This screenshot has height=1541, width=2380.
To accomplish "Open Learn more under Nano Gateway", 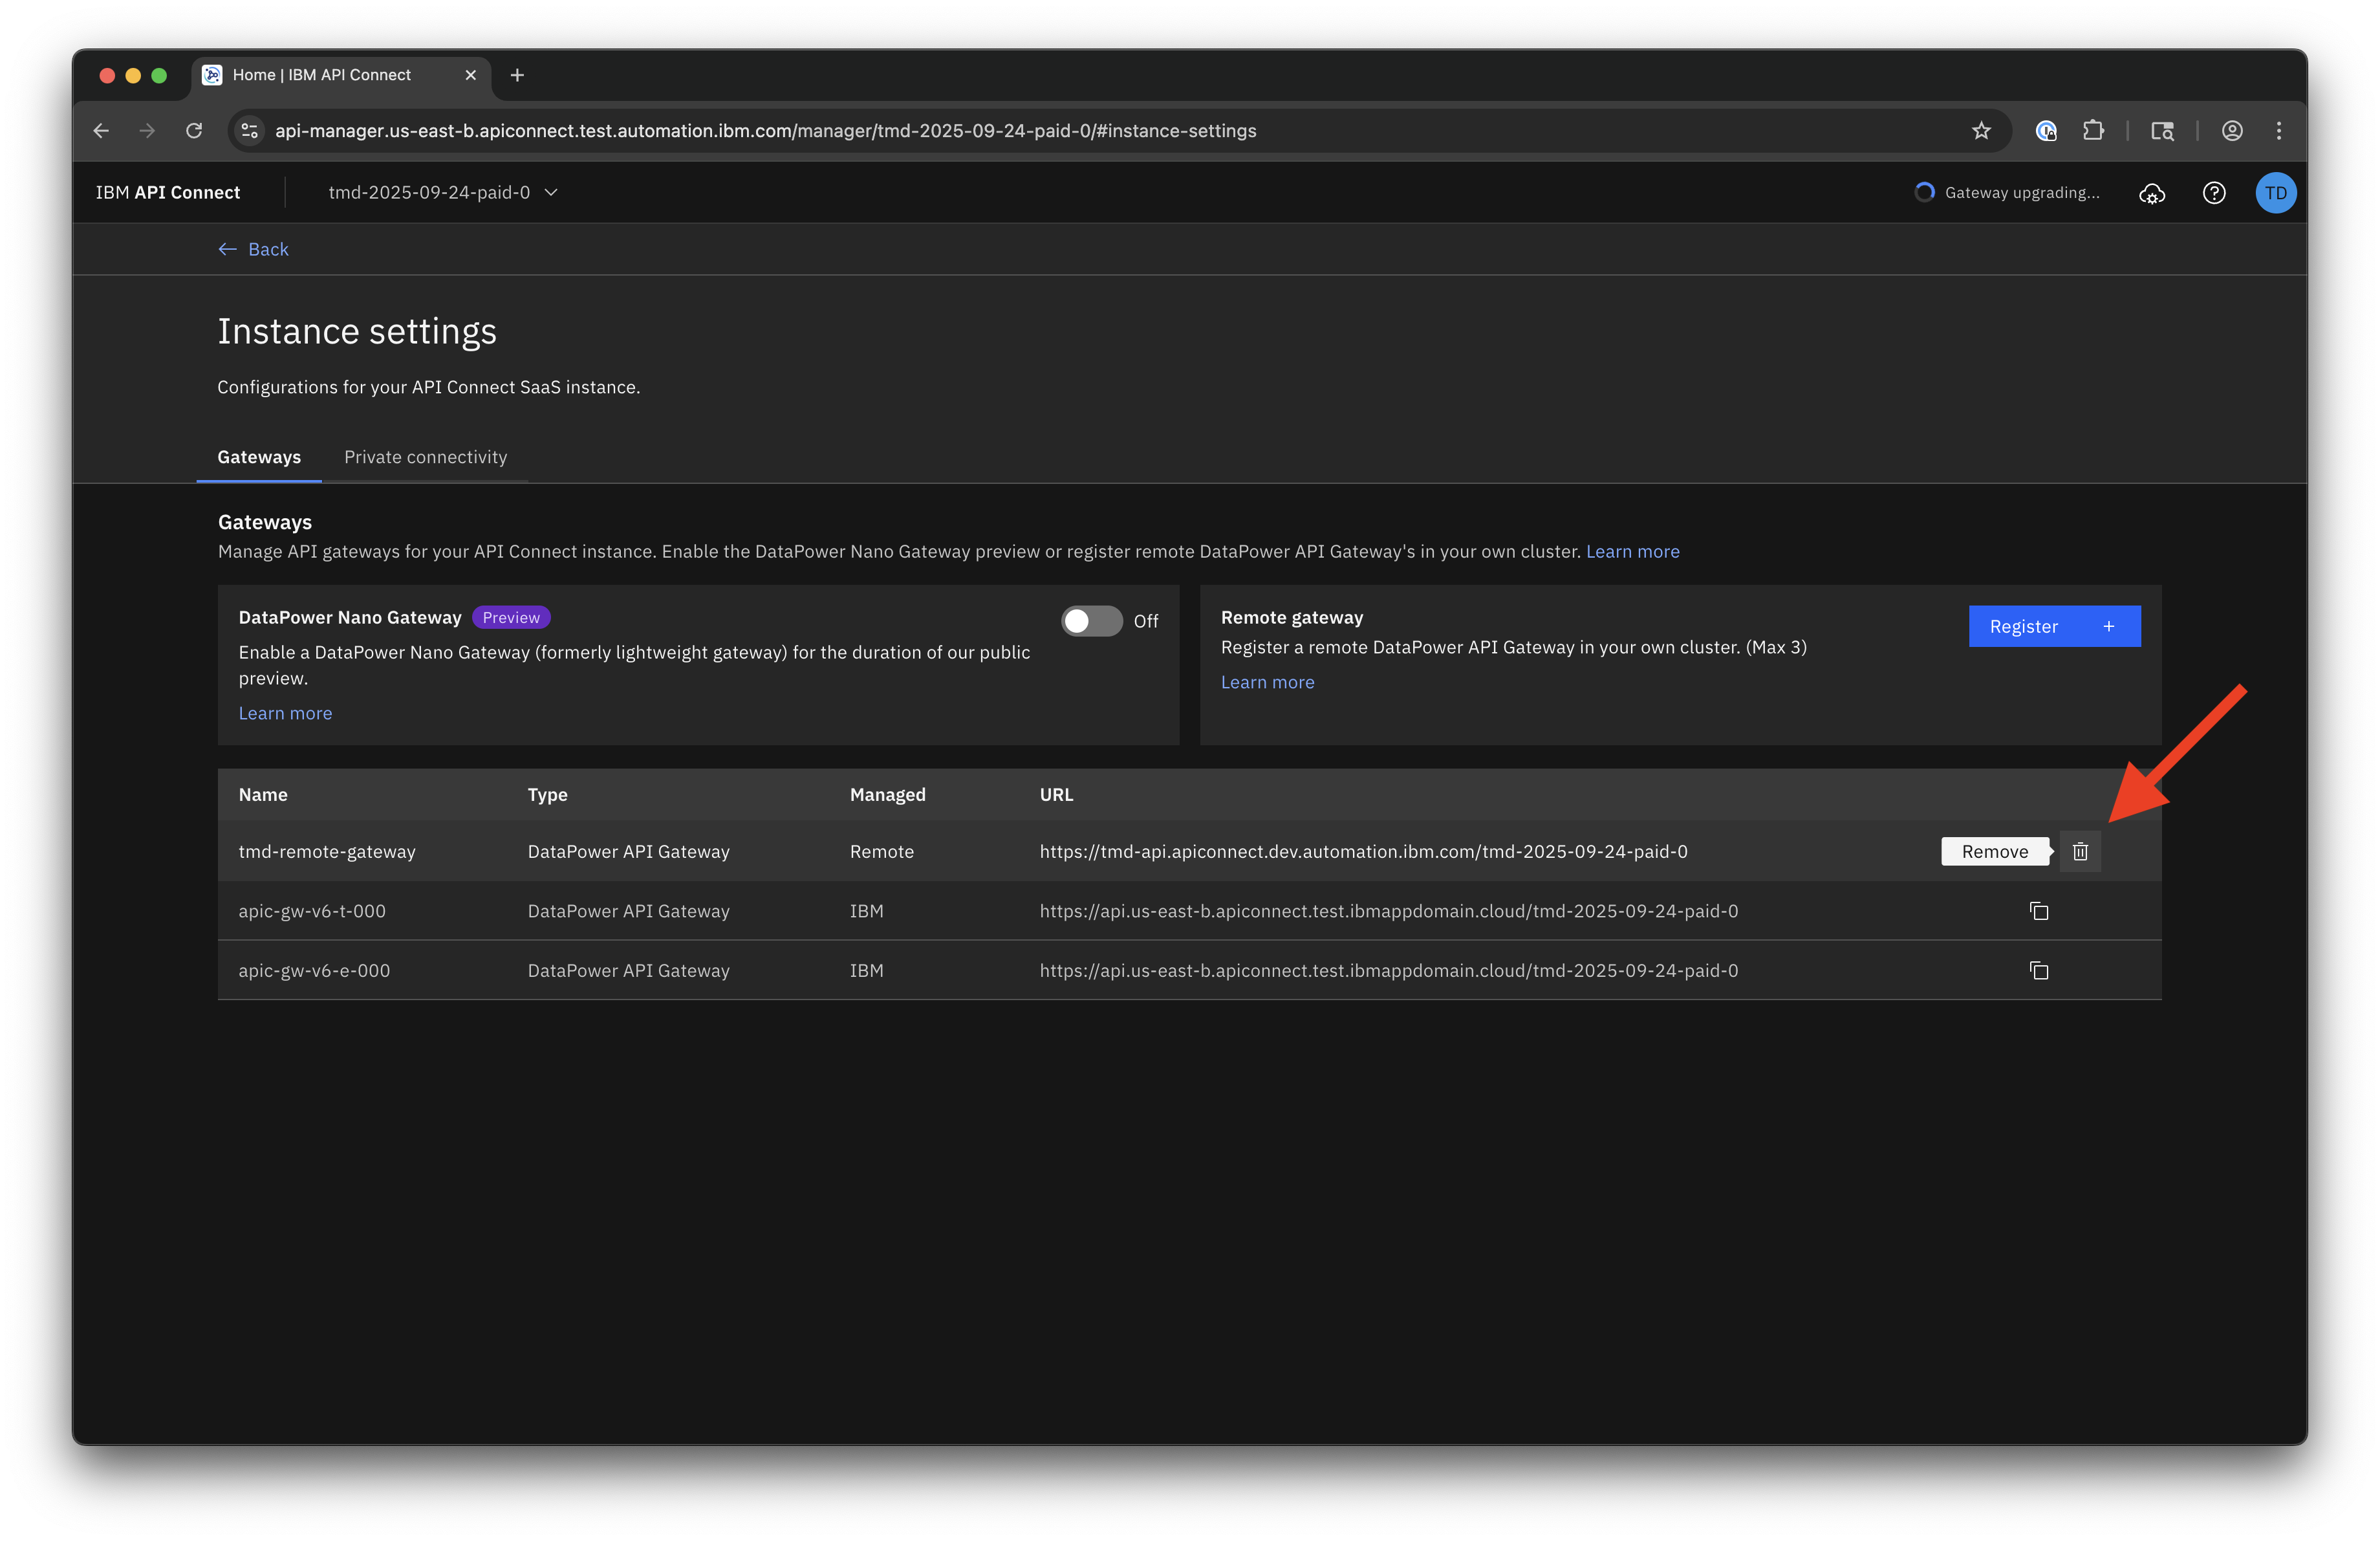I will 285,713.
